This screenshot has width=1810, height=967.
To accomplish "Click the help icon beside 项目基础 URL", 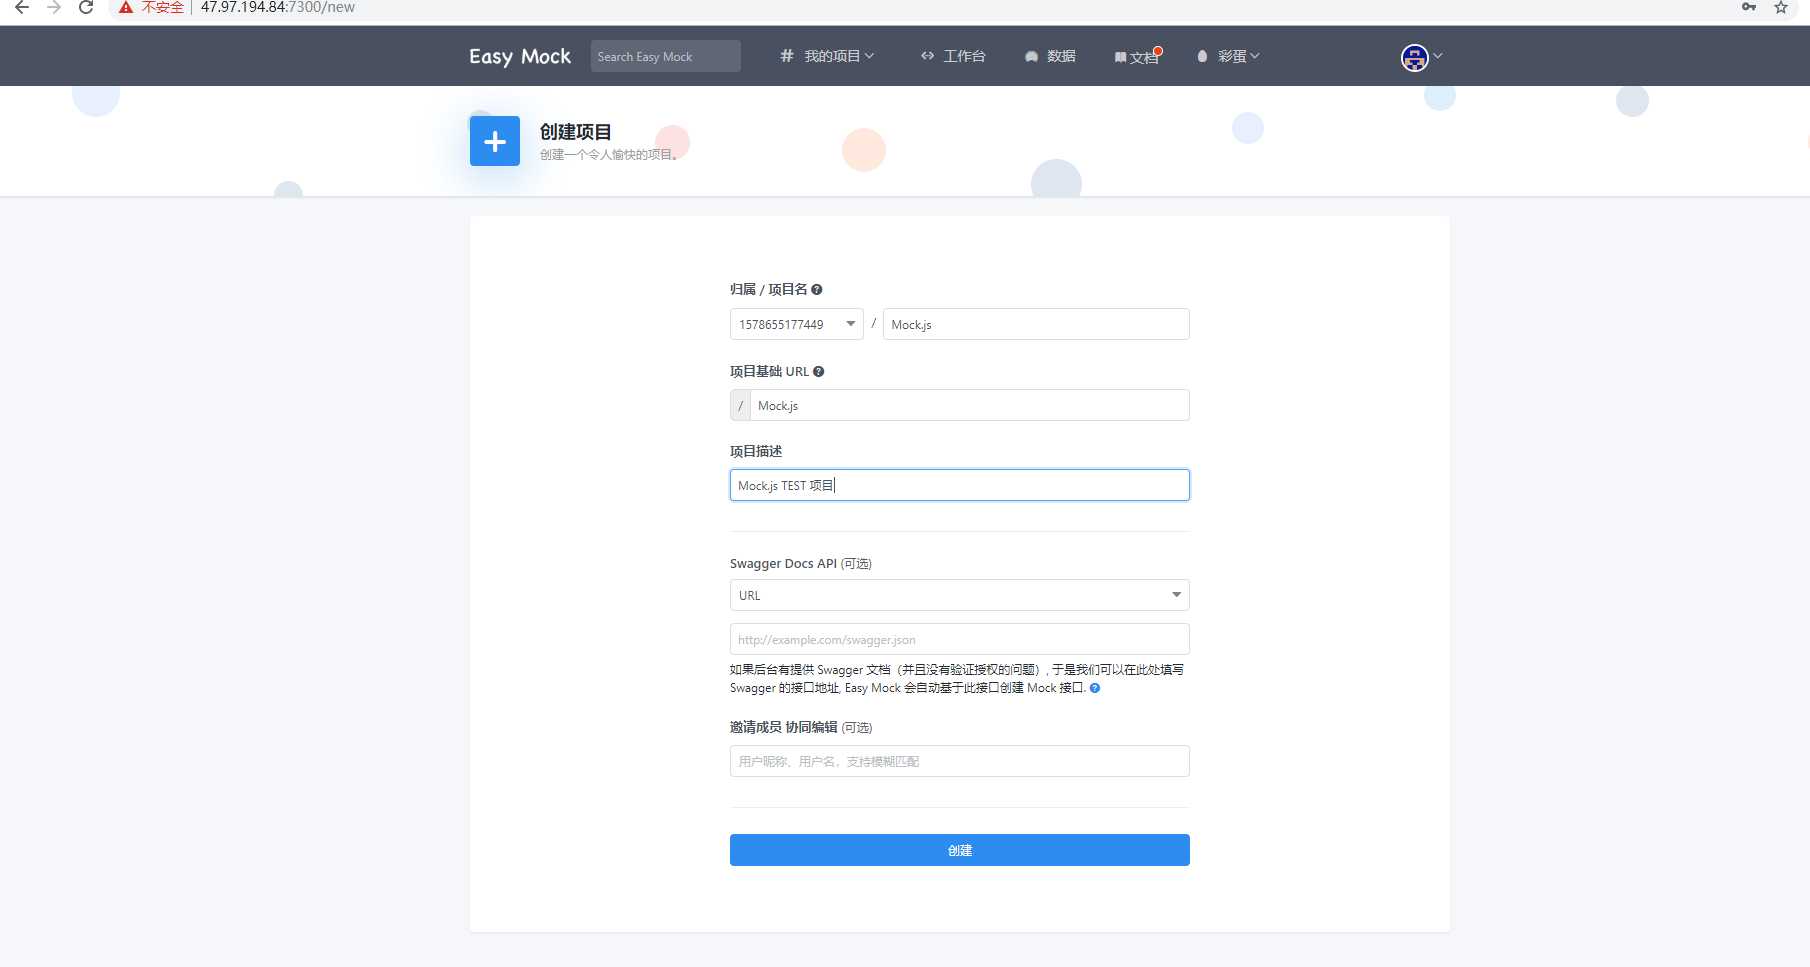I will tap(819, 372).
